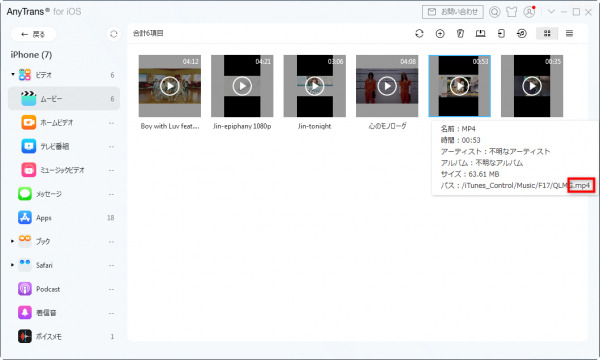This screenshot has height=360, width=600.
Task: Click the send to iTunes icon
Action: [x=522, y=34]
